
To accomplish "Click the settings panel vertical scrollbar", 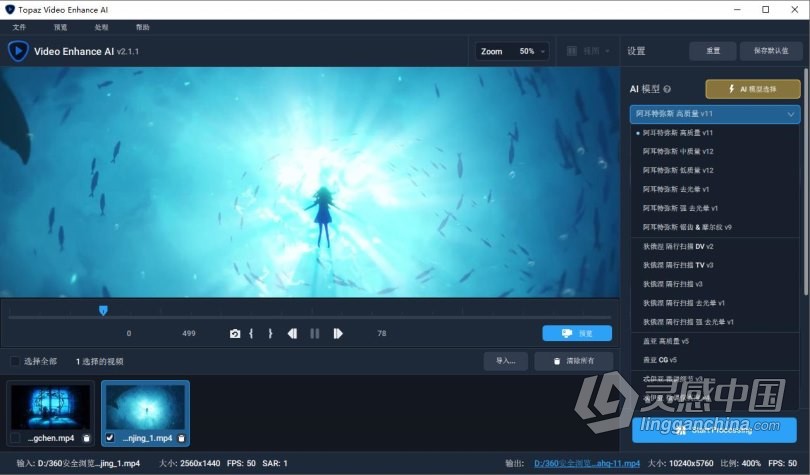I will [x=806, y=182].
